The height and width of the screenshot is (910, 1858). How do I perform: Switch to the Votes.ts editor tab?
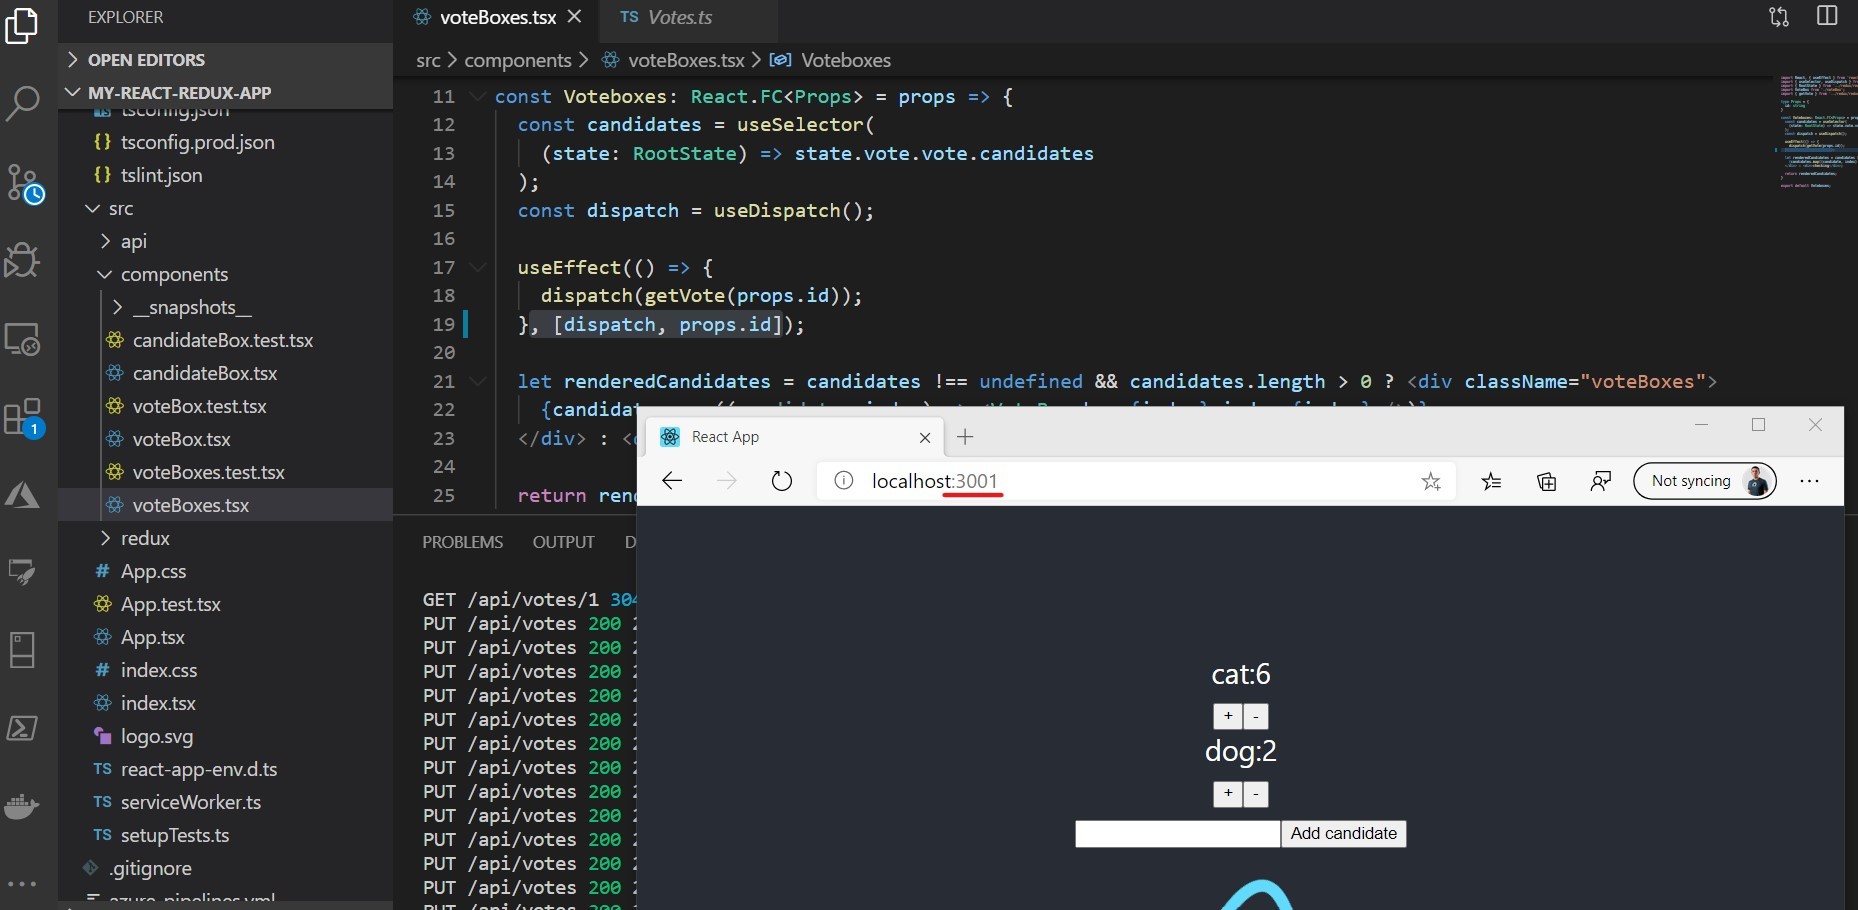[x=679, y=17]
